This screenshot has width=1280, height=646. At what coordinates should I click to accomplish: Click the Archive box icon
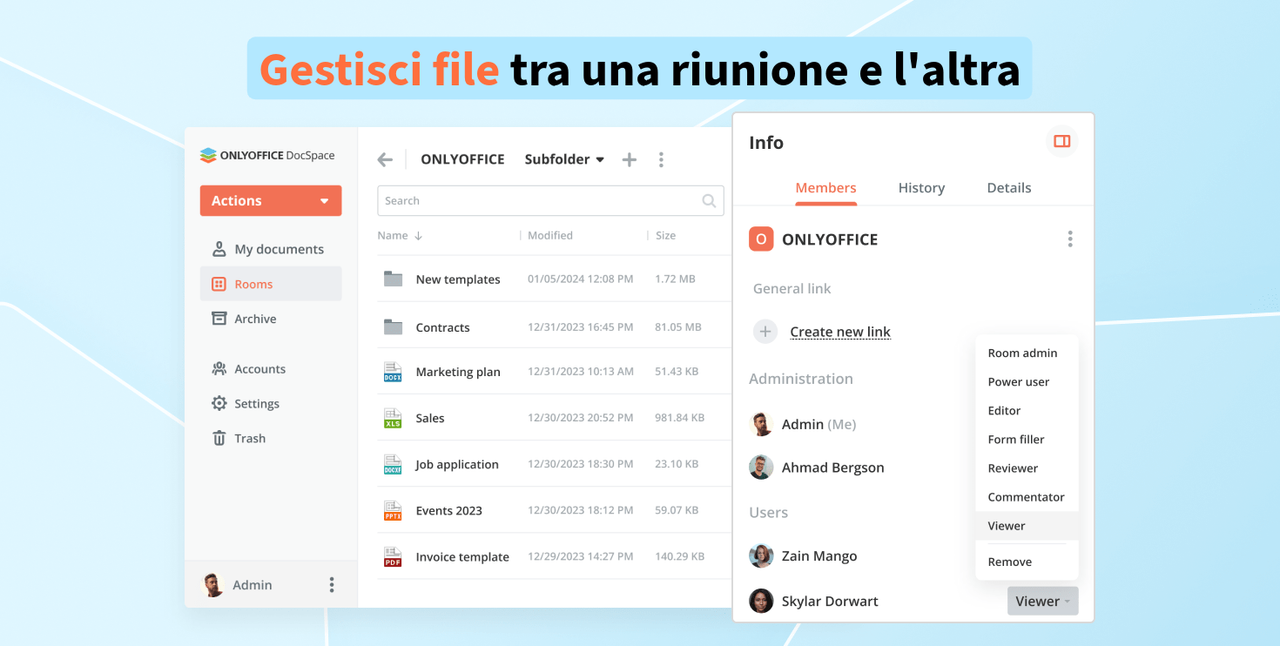219,319
